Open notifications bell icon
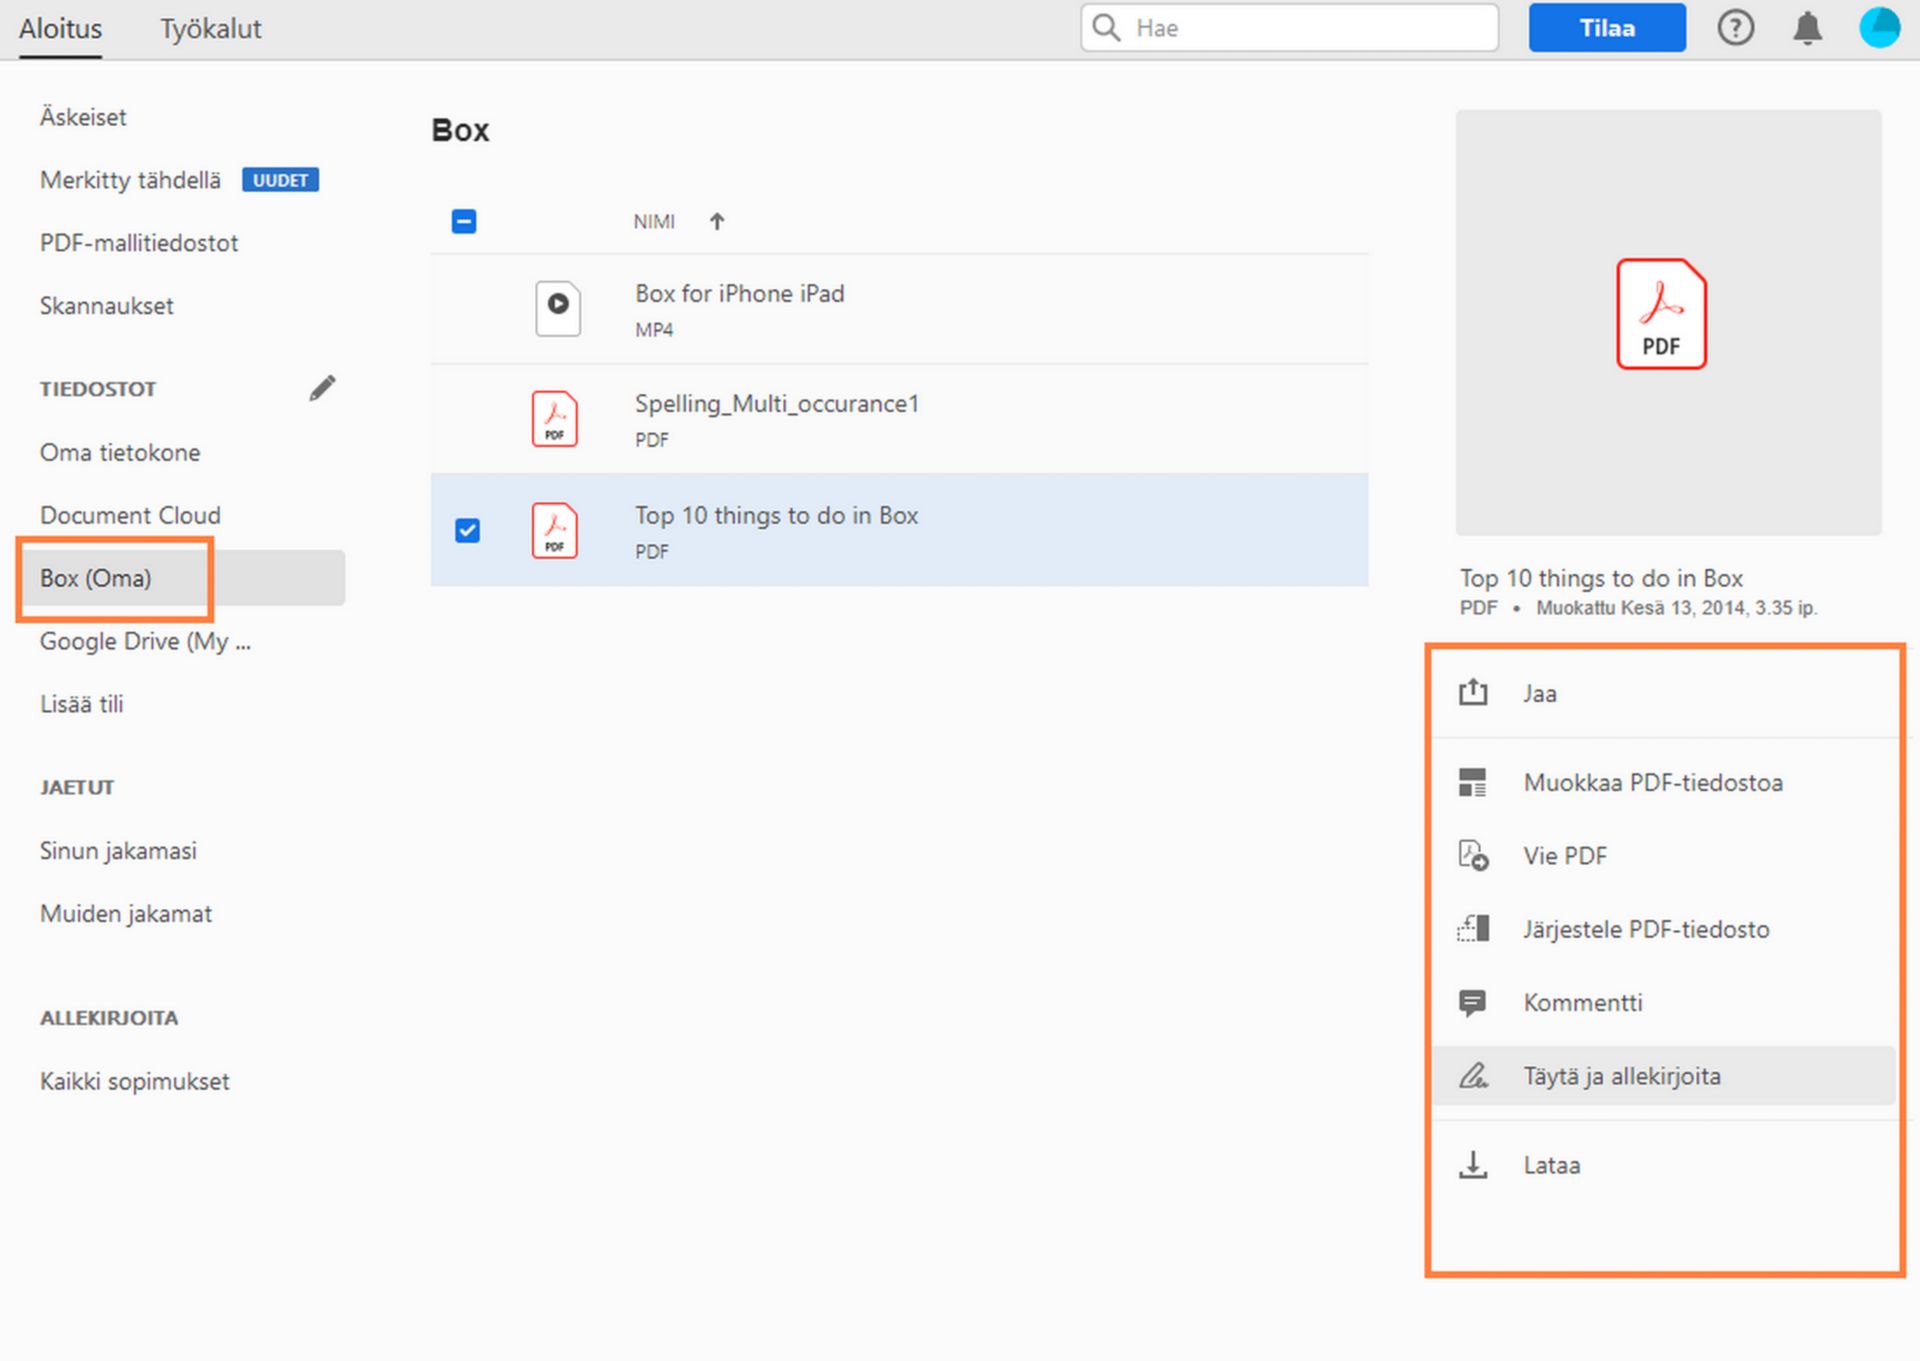 [1807, 28]
